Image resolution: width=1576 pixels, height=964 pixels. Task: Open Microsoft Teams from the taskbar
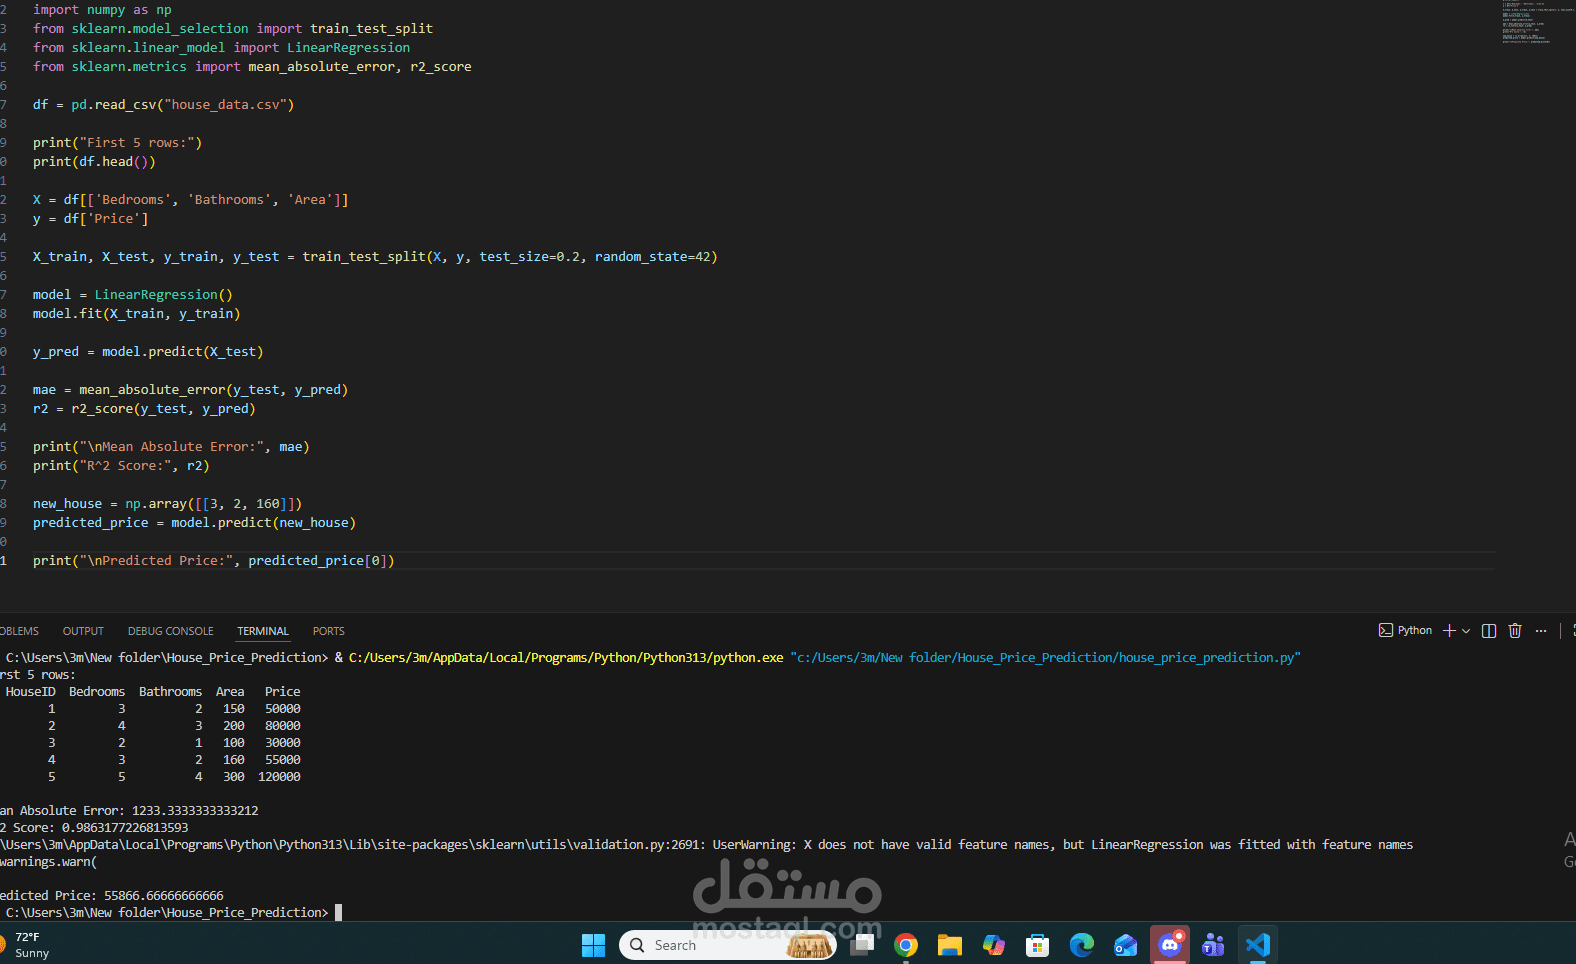[x=1213, y=945]
